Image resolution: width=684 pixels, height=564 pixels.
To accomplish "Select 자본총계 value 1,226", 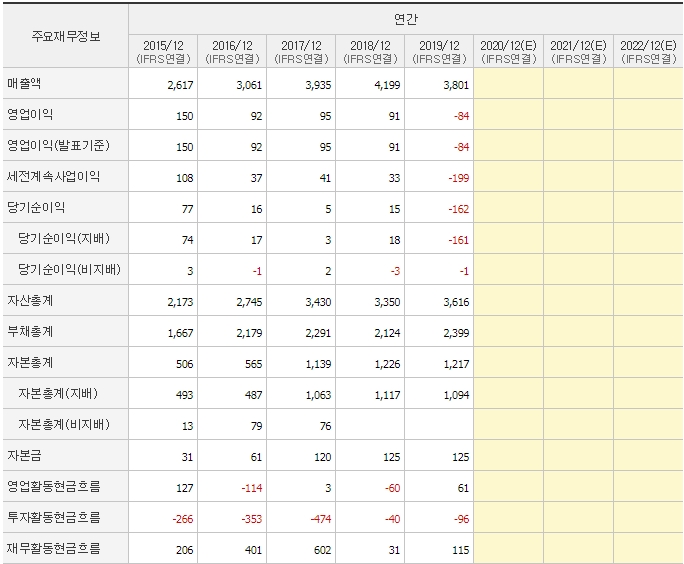I will click(387, 364).
